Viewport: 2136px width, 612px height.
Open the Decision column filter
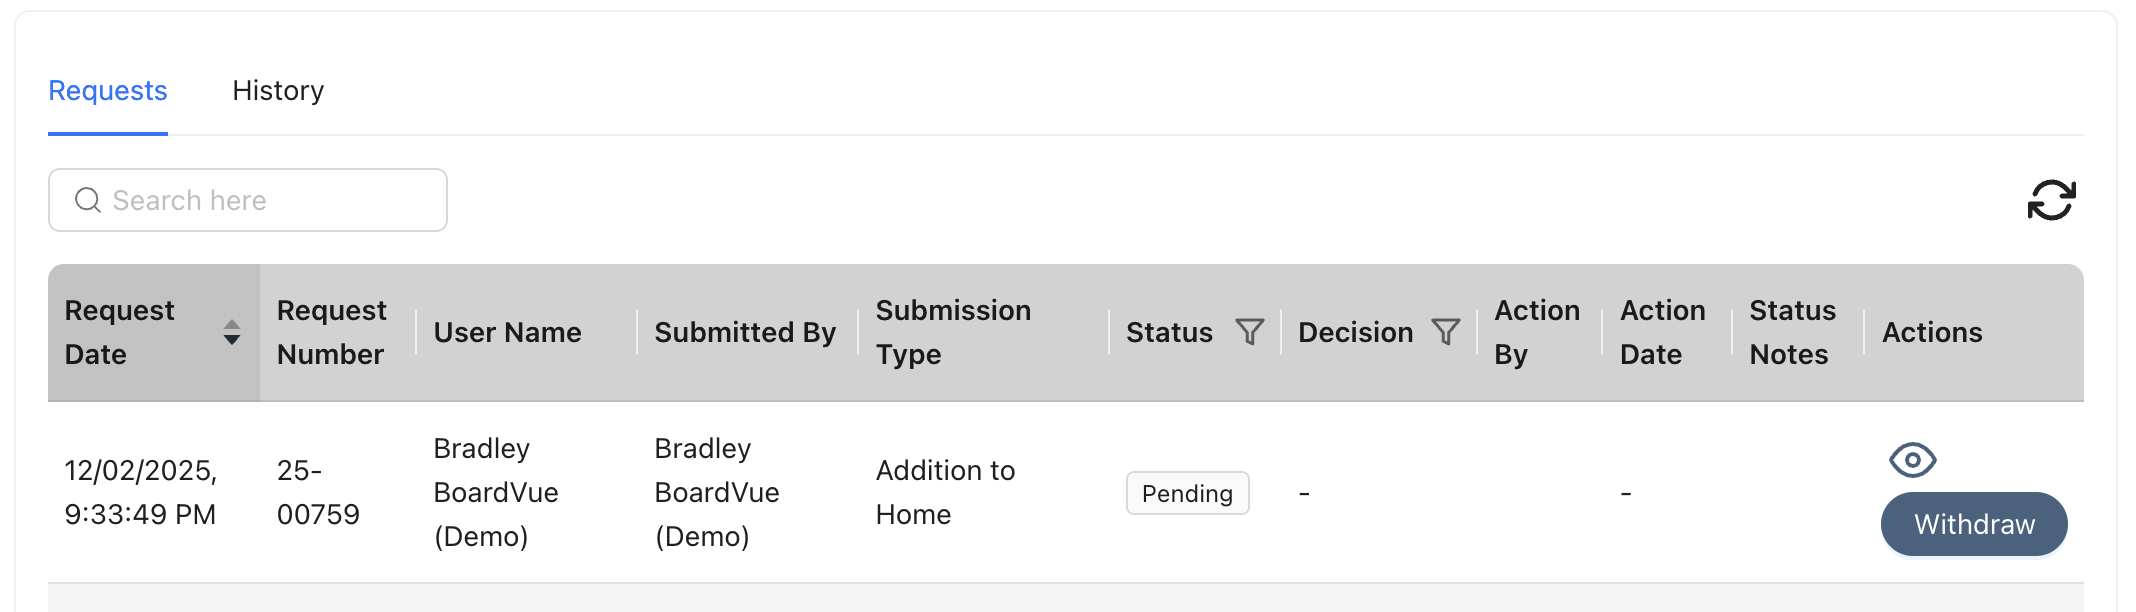1445,332
